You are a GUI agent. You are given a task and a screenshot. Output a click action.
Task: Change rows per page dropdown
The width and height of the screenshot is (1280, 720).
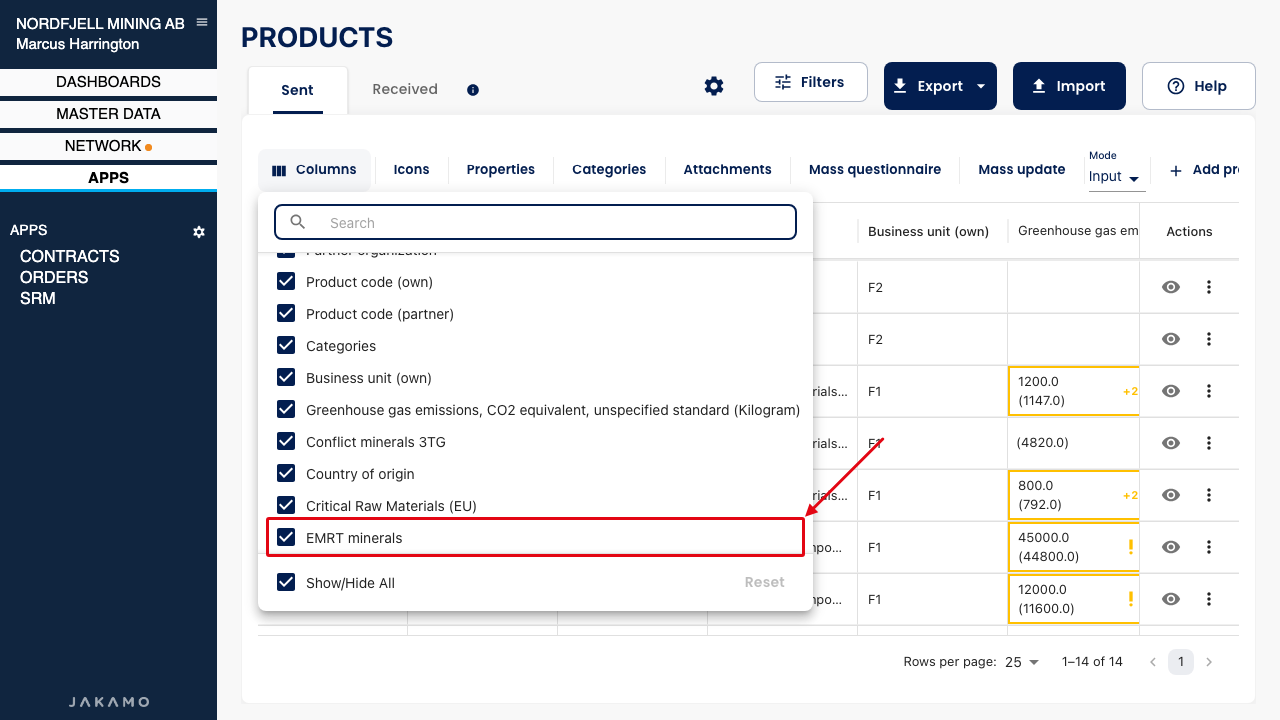pos(1022,662)
